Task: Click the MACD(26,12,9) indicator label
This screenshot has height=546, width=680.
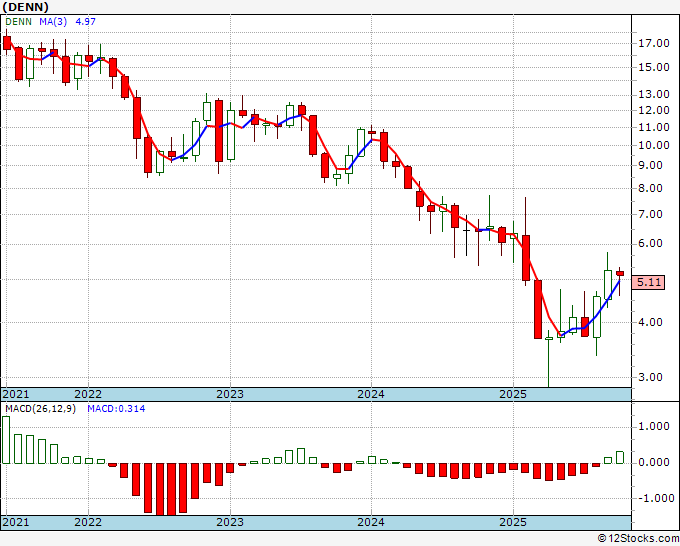Action: tap(40, 409)
